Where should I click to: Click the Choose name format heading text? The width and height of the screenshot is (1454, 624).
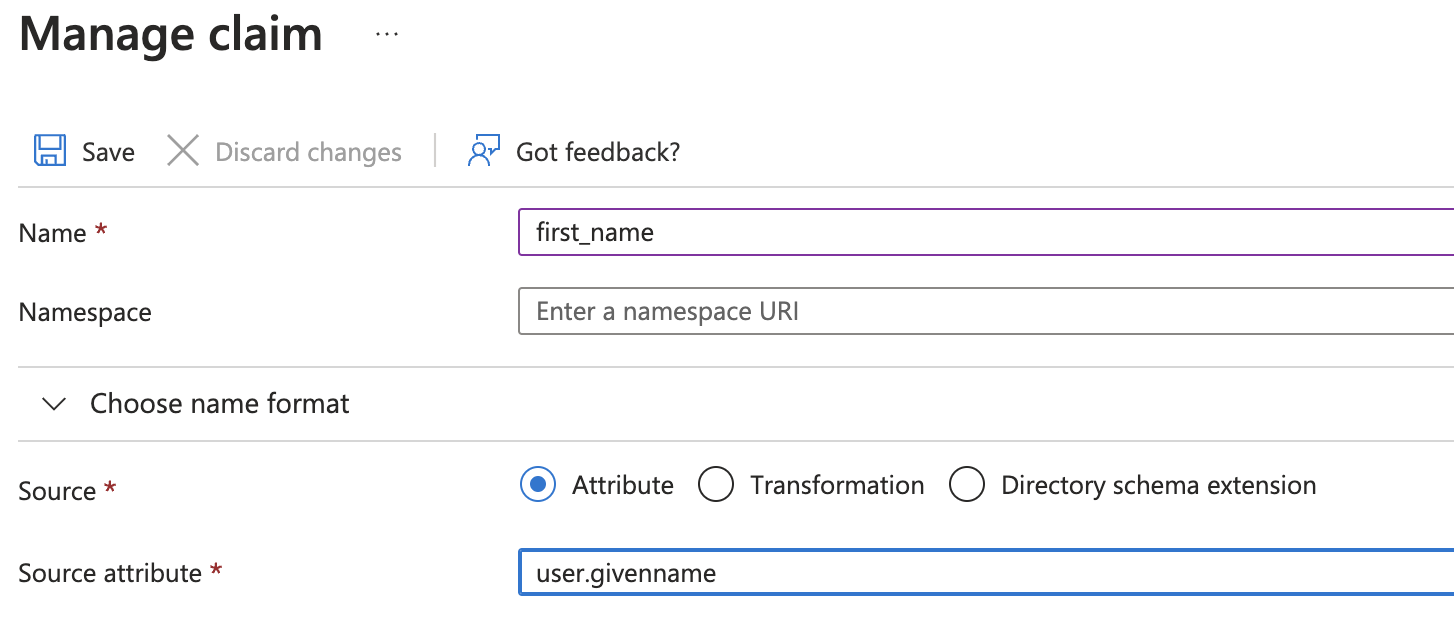220,404
